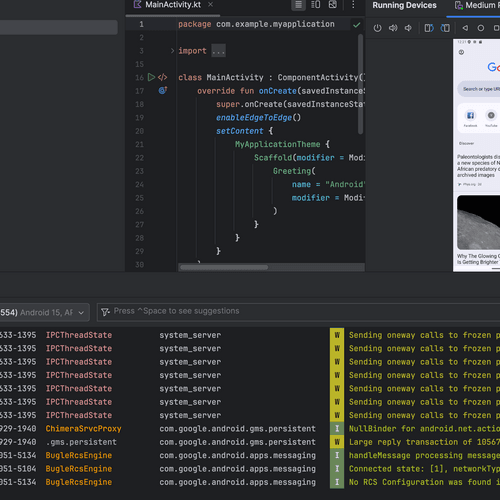The width and height of the screenshot is (500, 500).
Task: Switch editor to Code-only view mode
Action: [299, 5]
